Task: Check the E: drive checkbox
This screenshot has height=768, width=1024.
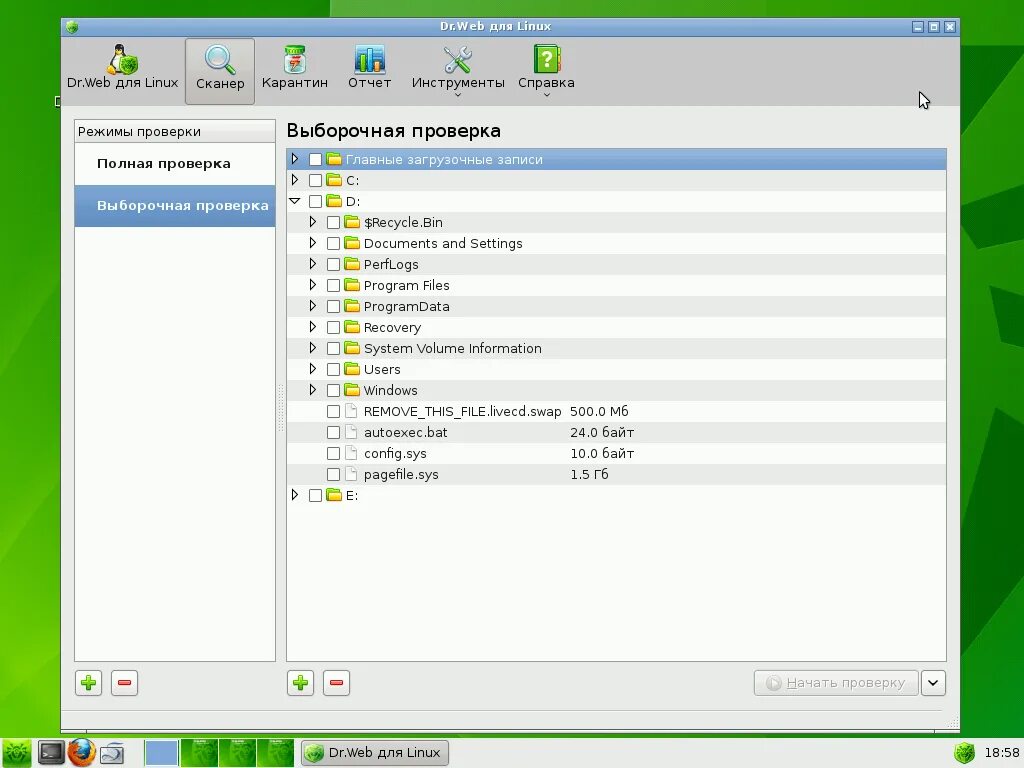Action: (x=315, y=495)
